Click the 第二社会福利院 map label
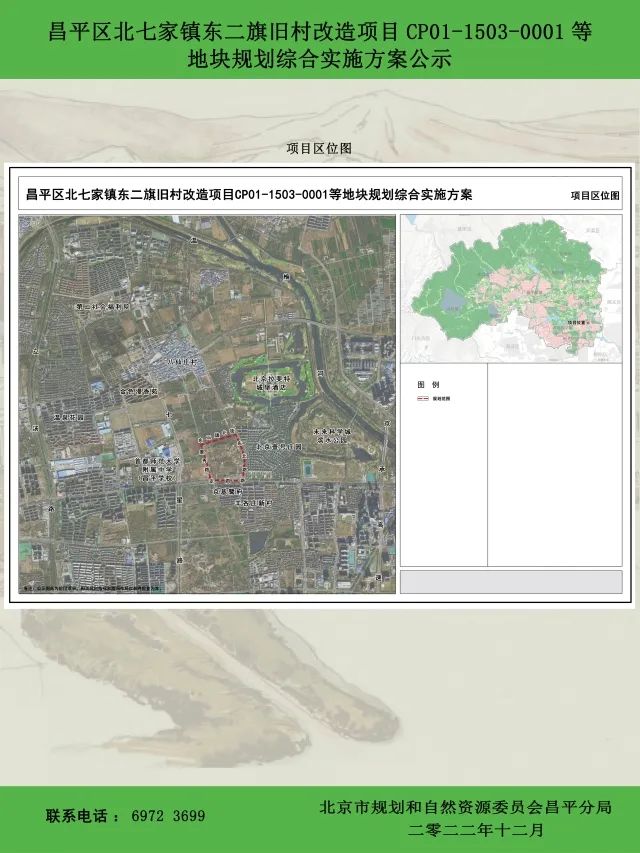Viewport: 640px width, 853px height. tap(105, 308)
